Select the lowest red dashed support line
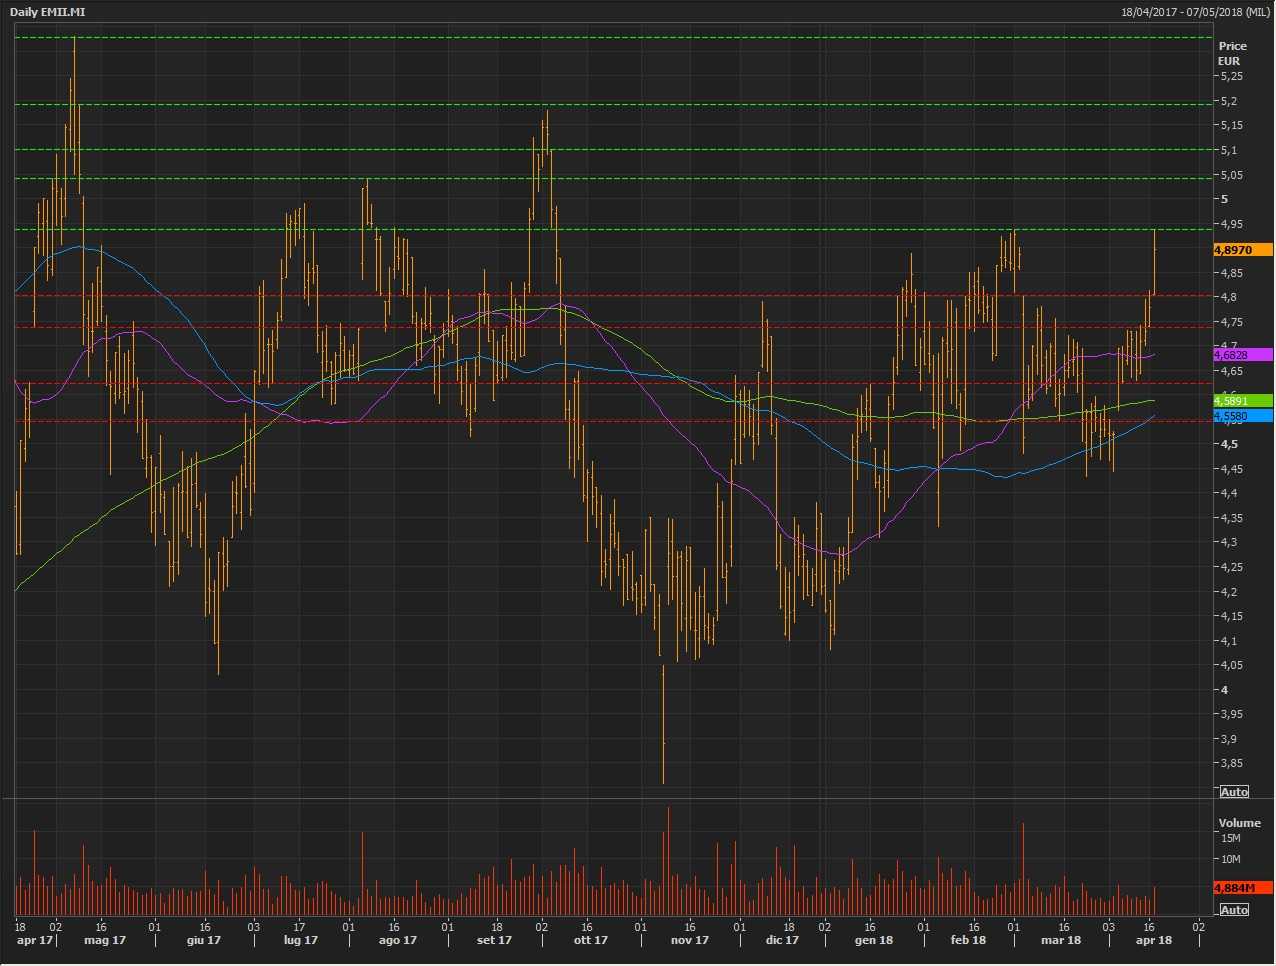The width and height of the screenshot is (1276, 966). click(600, 421)
